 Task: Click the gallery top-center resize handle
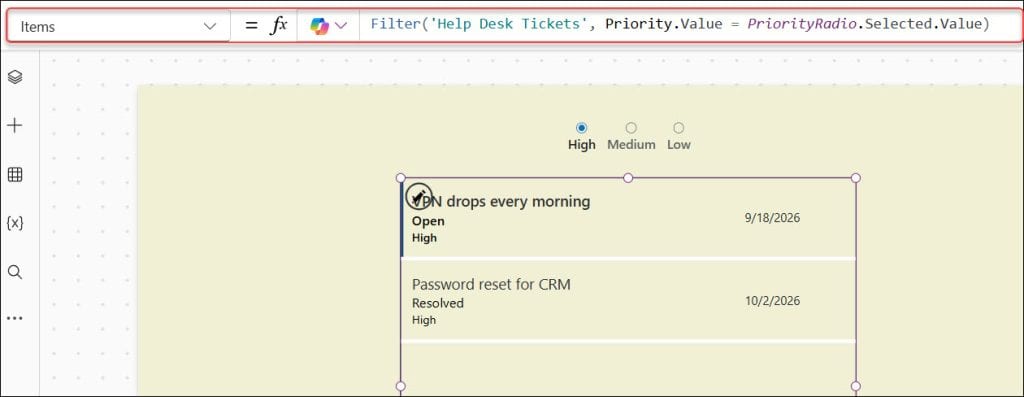[x=628, y=178]
